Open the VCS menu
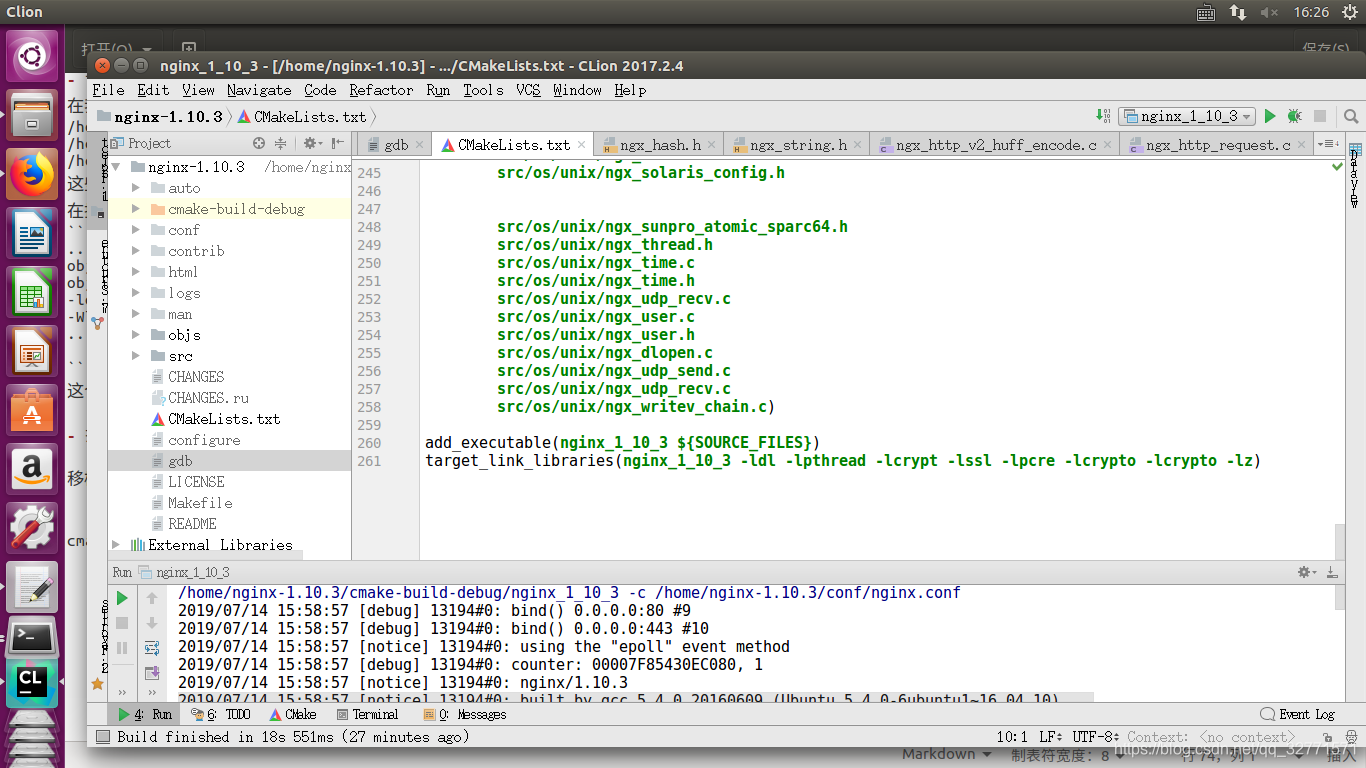This screenshot has width=1366, height=768. (528, 90)
